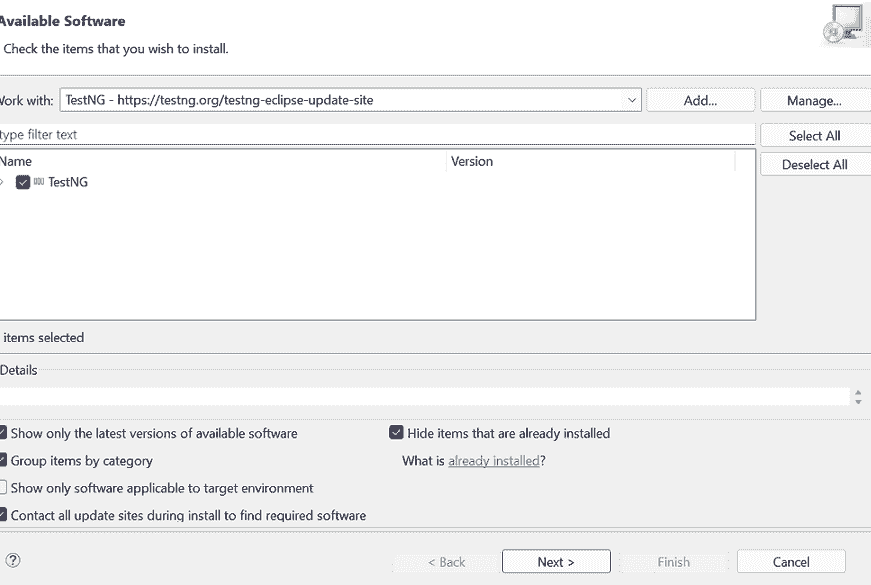
Task: Proceed with the Next > button
Action: click(x=556, y=562)
